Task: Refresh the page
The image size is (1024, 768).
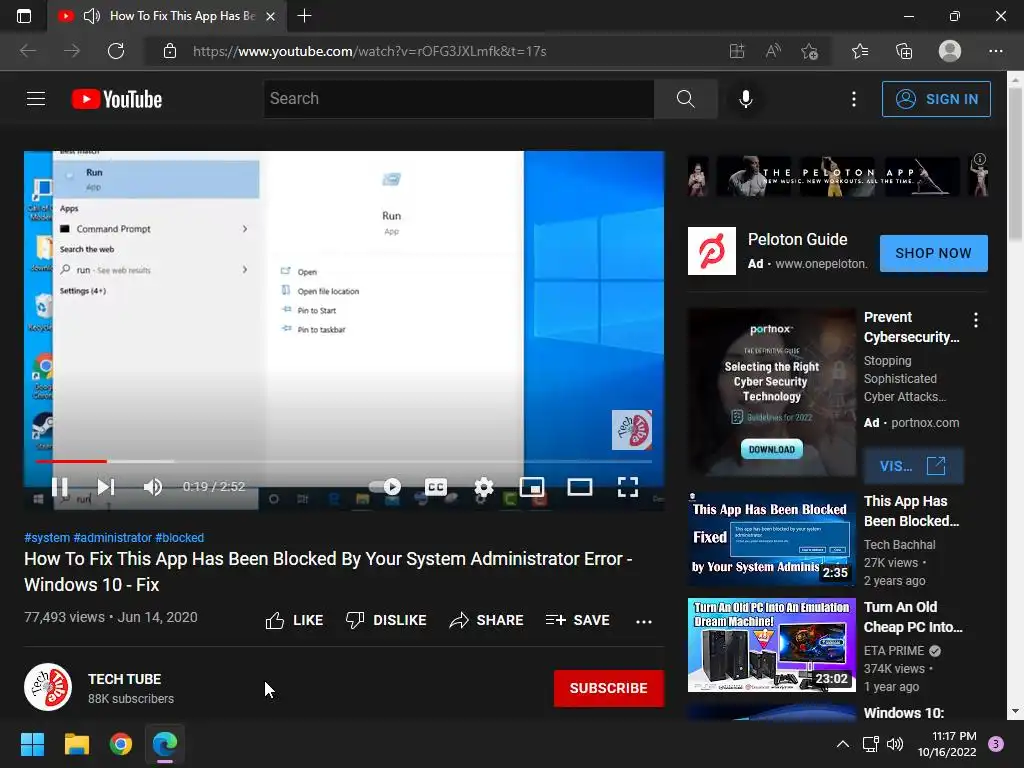Action: (116, 51)
